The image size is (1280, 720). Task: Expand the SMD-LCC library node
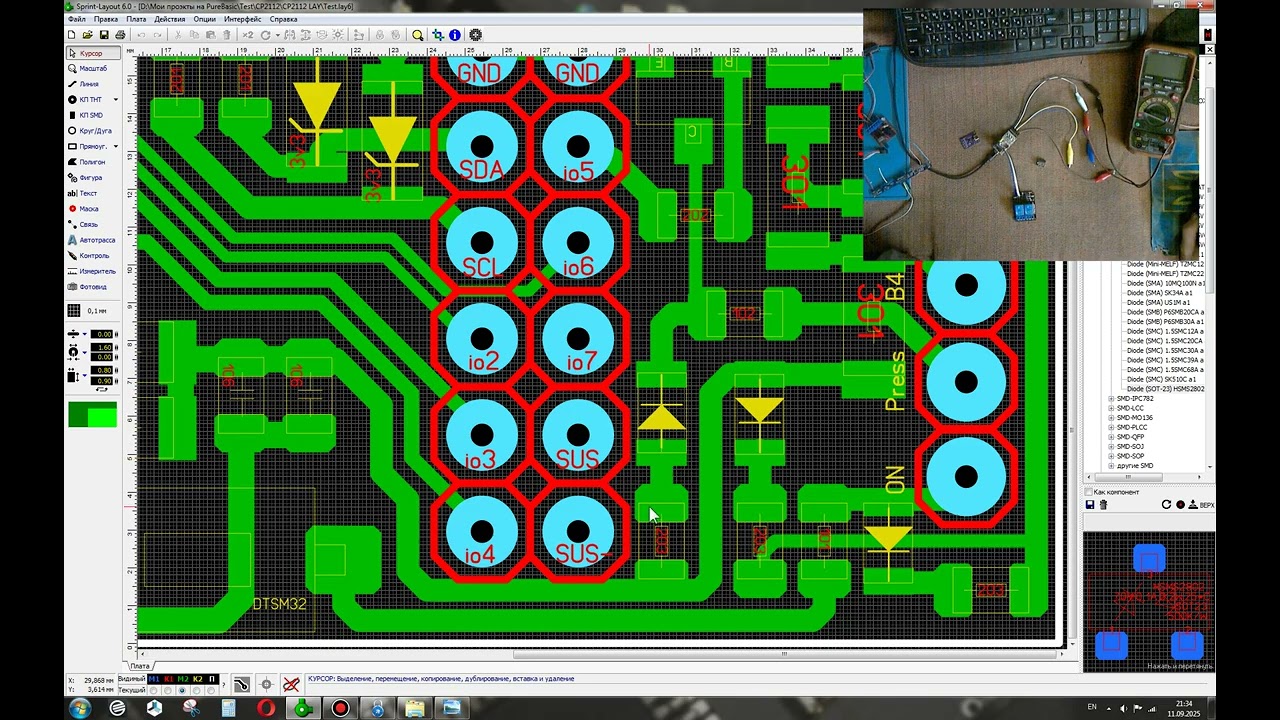pos(1111,408)
